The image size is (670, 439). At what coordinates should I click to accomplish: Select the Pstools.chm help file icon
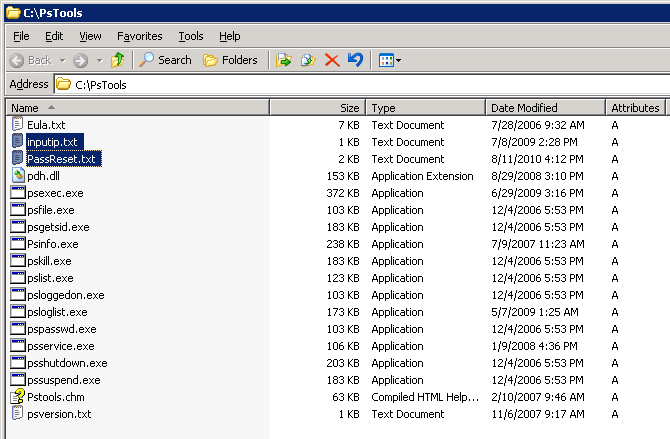click(x=18, y=396)
